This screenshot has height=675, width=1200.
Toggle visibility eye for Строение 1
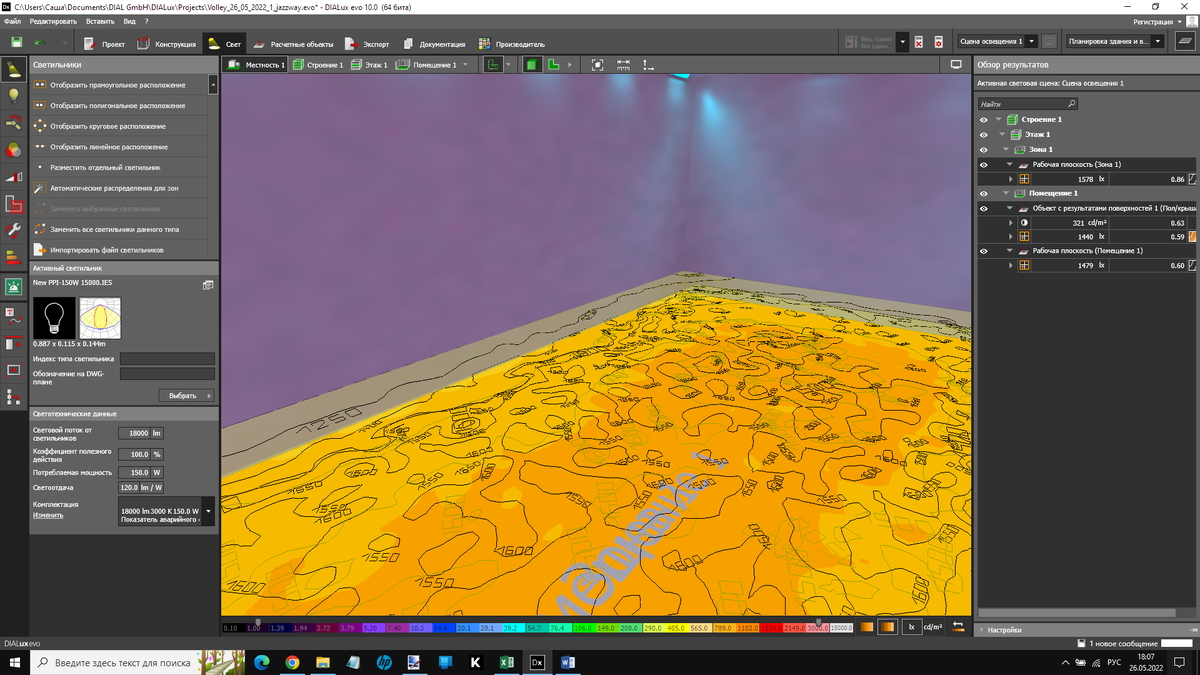coord(985,119)
